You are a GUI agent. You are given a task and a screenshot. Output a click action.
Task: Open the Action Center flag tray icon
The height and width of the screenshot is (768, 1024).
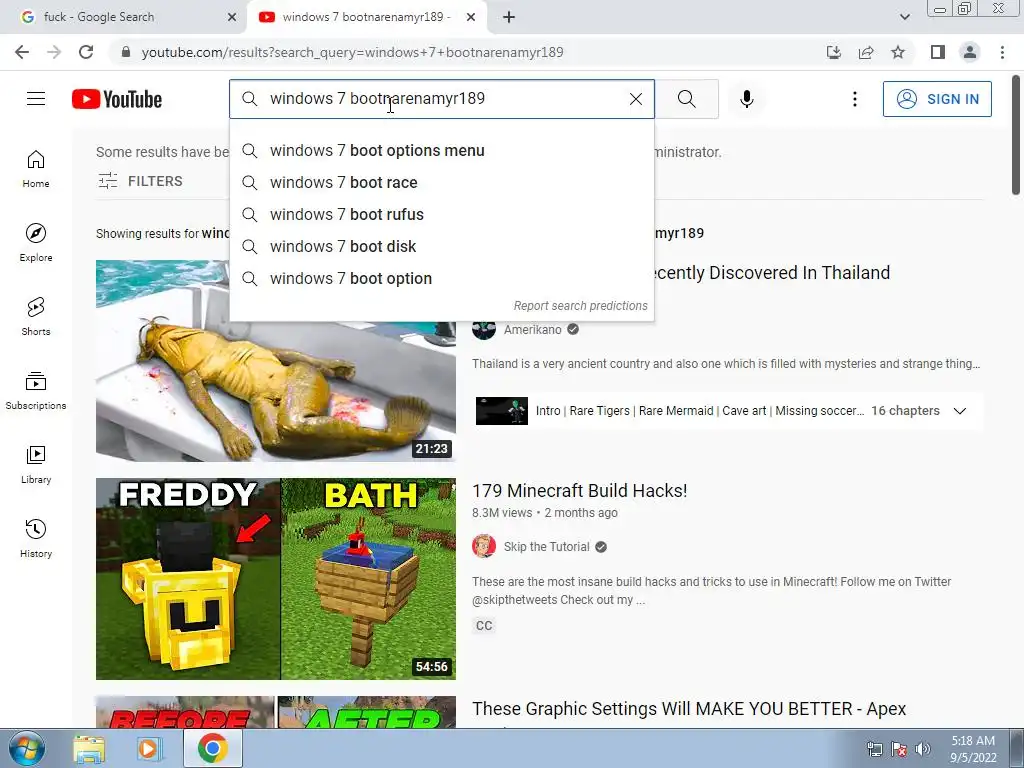pyautogui.click(x=899, y=749)
